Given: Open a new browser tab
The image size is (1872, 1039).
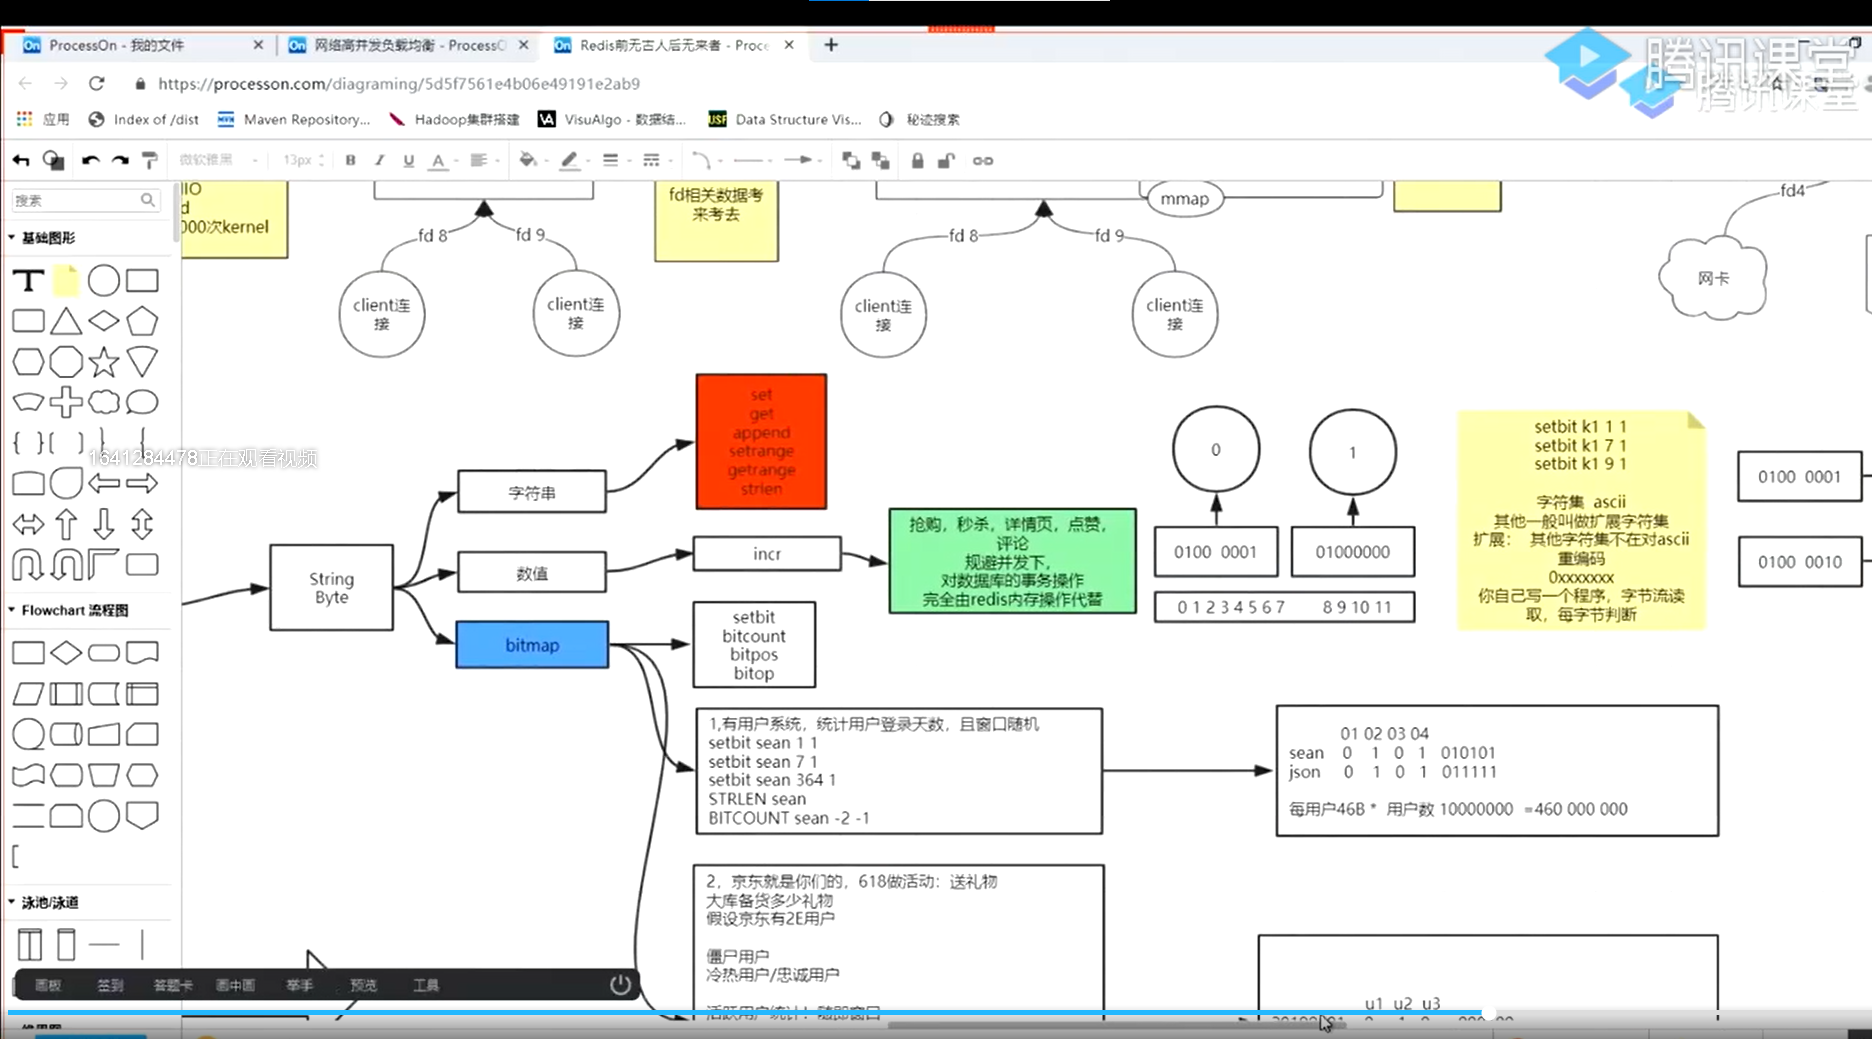Looking at the screenshot, I should (x=831, y=45).
